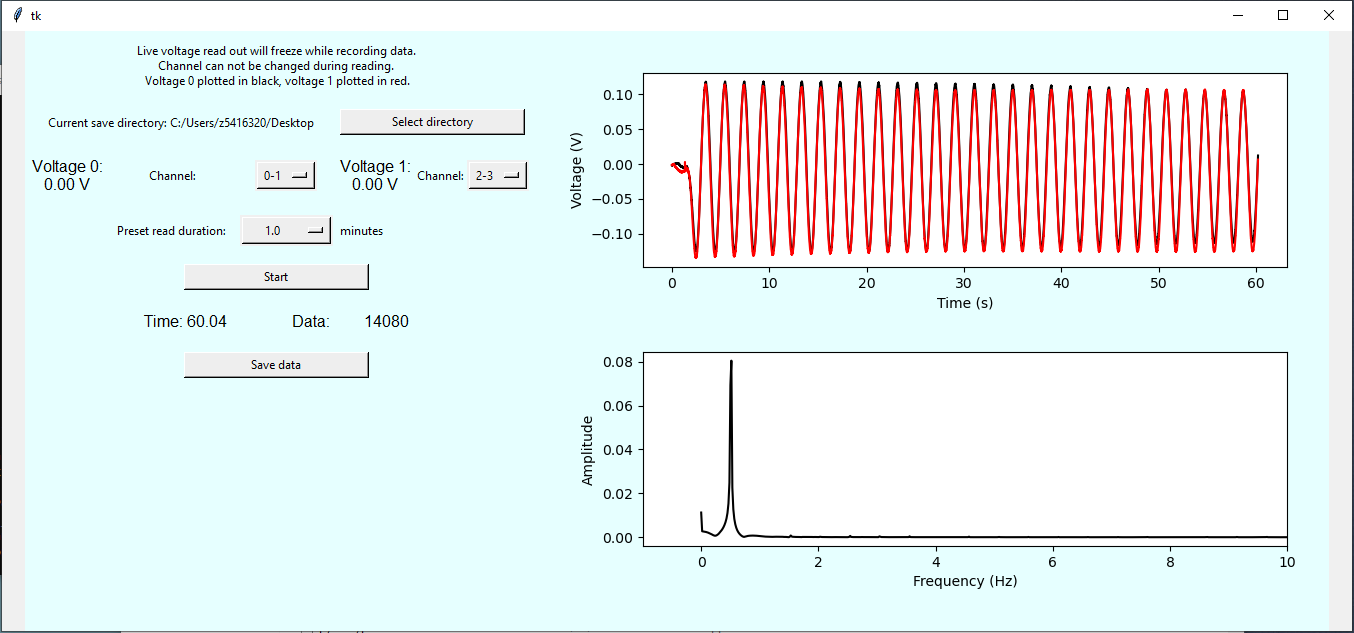Viewport: 1354px width, 633px height.
Task: Click the Voltage 0 label
Action: click(x=67, y=166)
